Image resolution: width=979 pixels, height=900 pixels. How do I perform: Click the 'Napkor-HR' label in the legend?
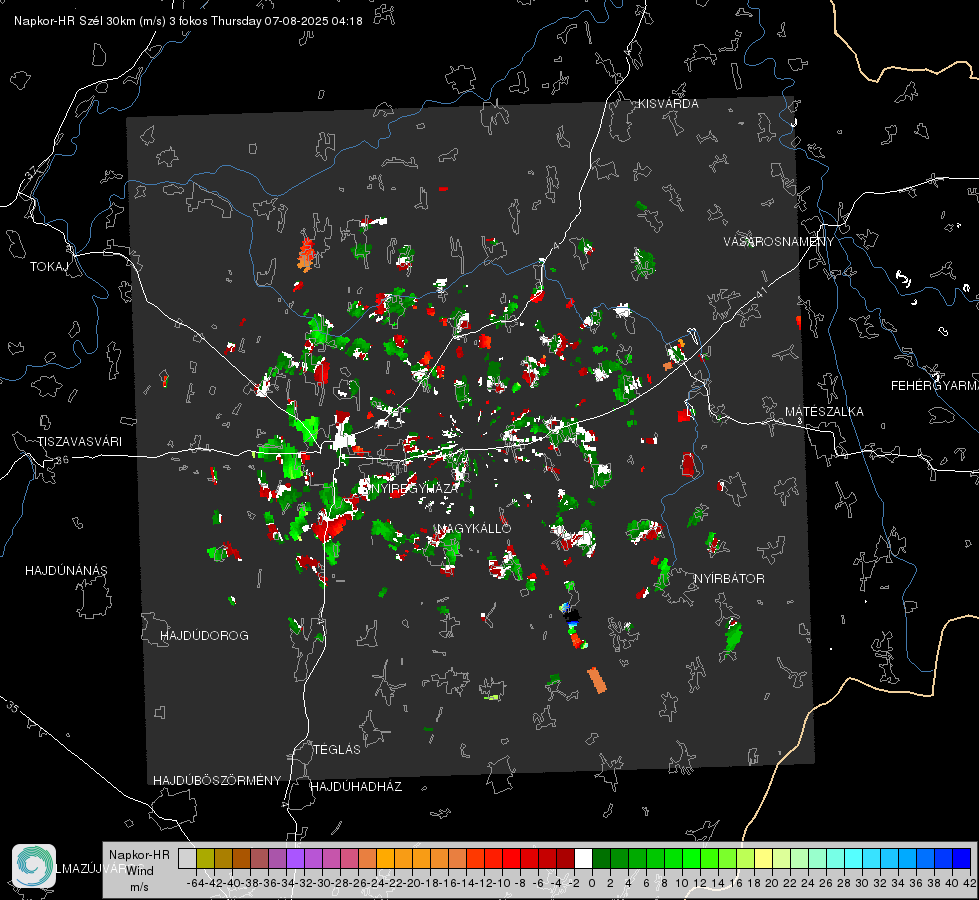point(139,855)
